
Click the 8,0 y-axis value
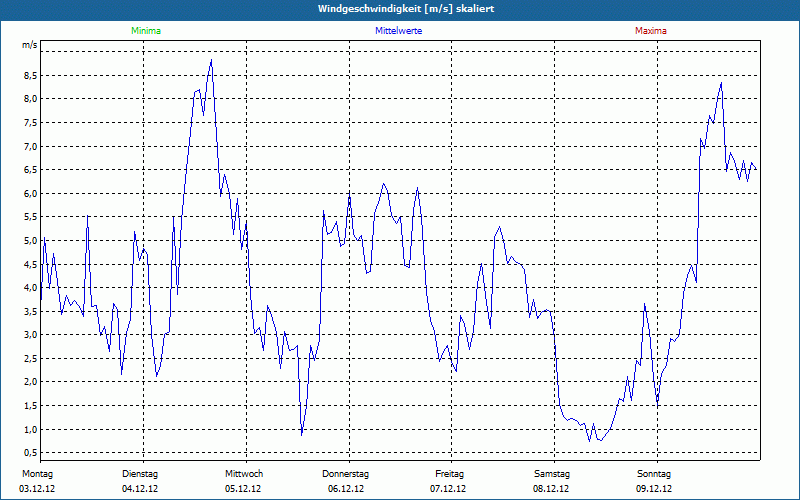click(x=30, y=99)
